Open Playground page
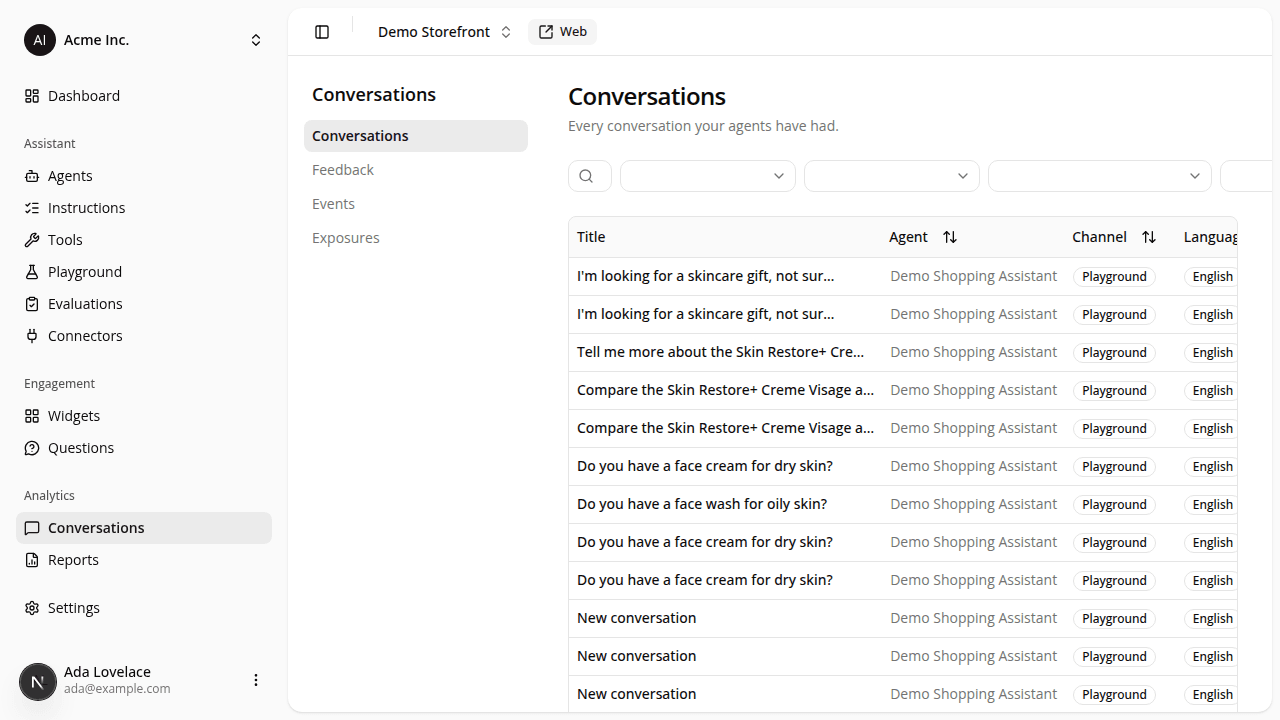The height and width of the screenshot is (720, 1280). click(x=144, y=272)
